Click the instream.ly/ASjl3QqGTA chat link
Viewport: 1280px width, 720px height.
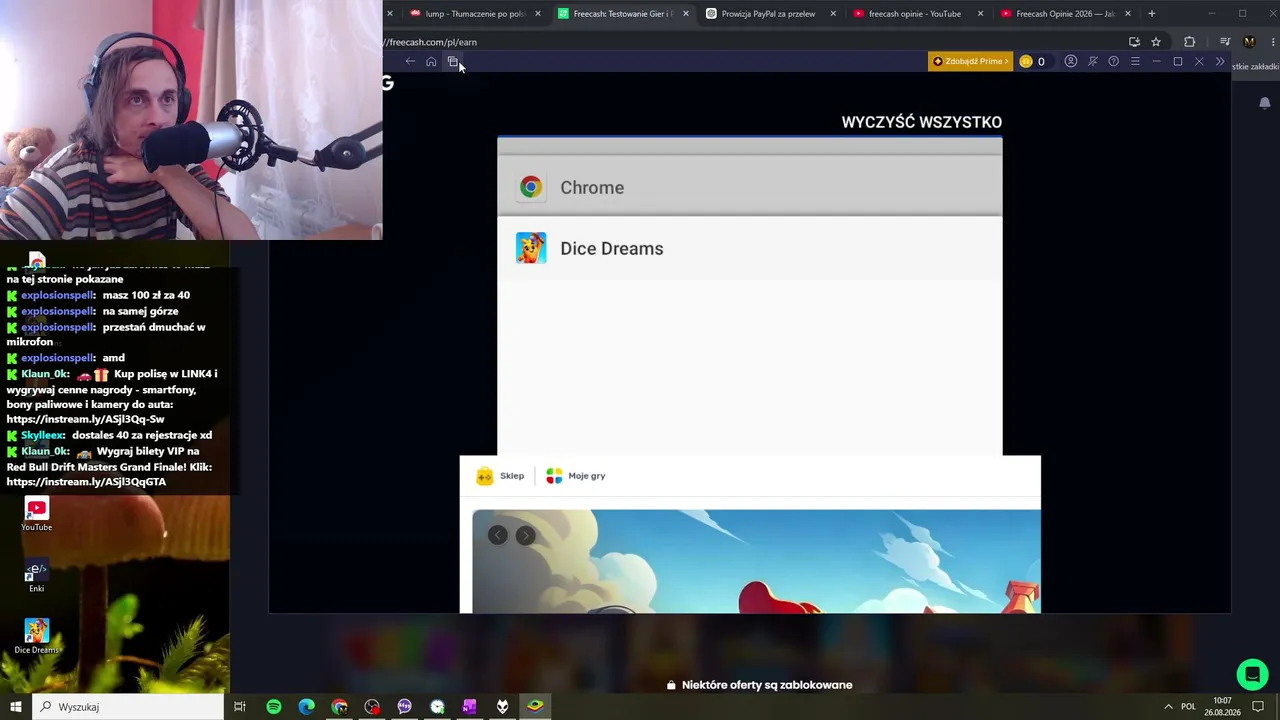(86, 482)
